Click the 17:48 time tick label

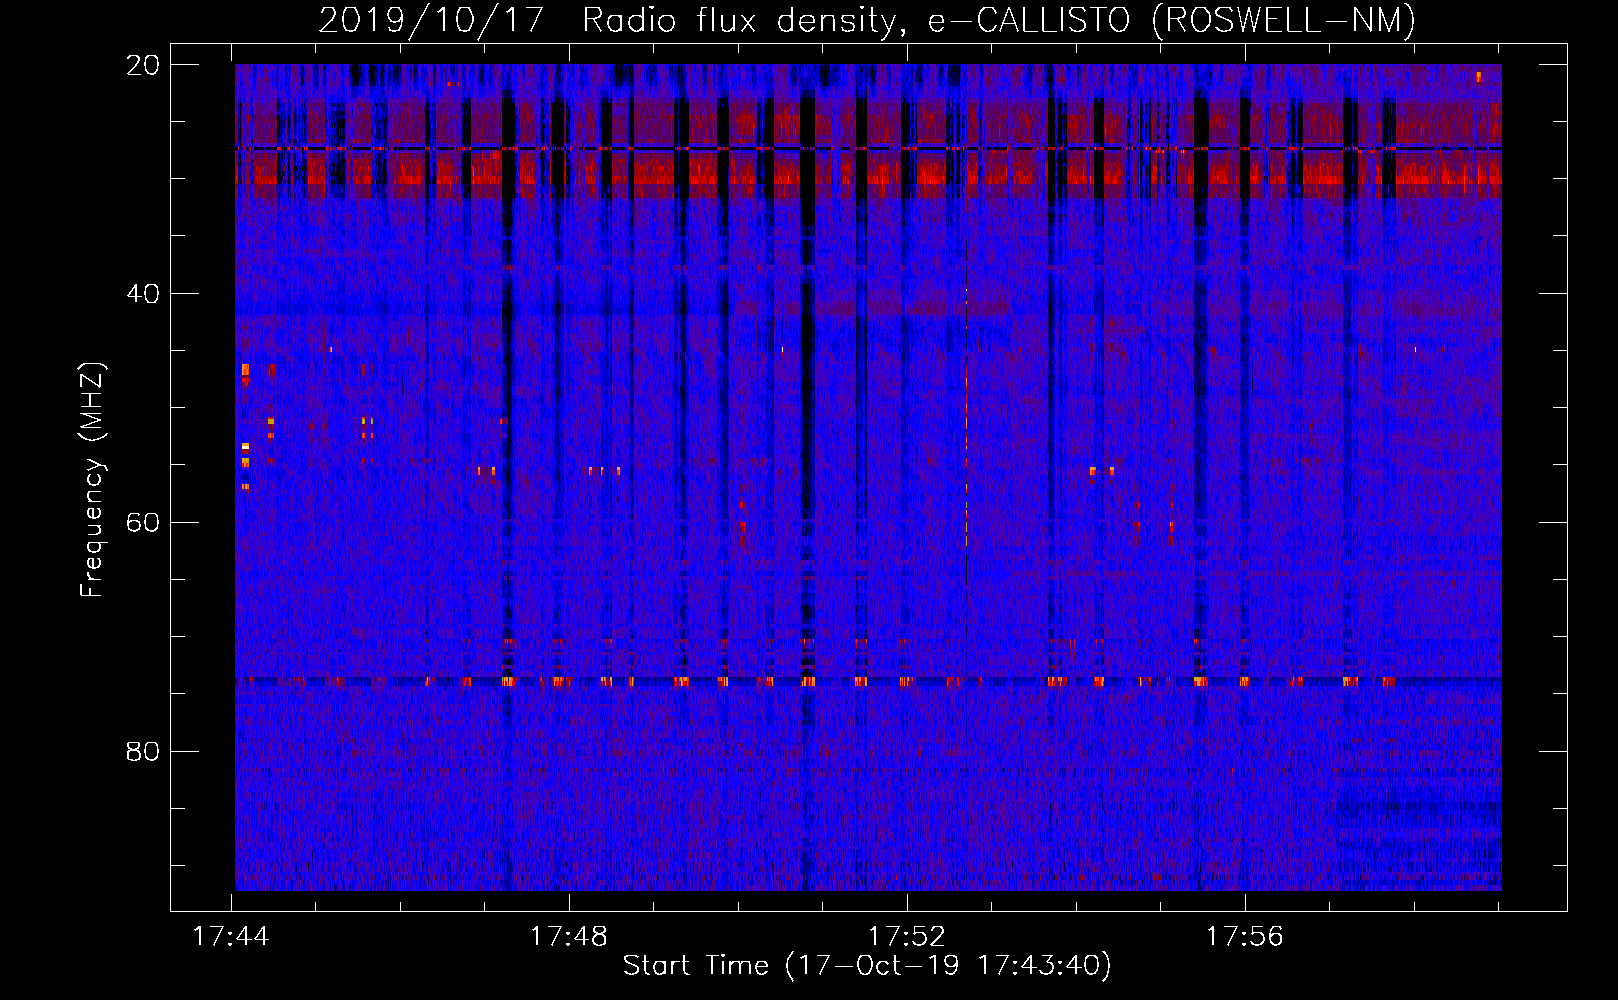coord(569,937)
